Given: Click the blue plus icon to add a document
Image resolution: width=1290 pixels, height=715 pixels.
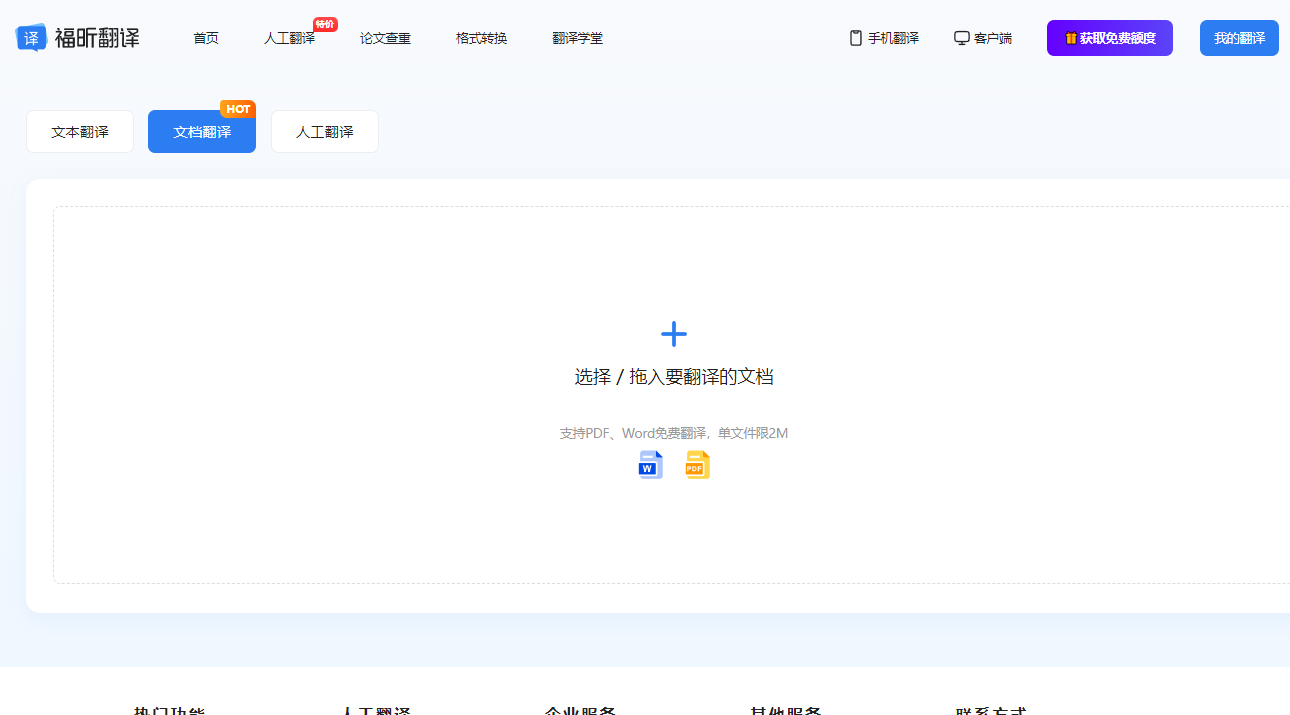Looking at the screenshot, I should 674,334.
